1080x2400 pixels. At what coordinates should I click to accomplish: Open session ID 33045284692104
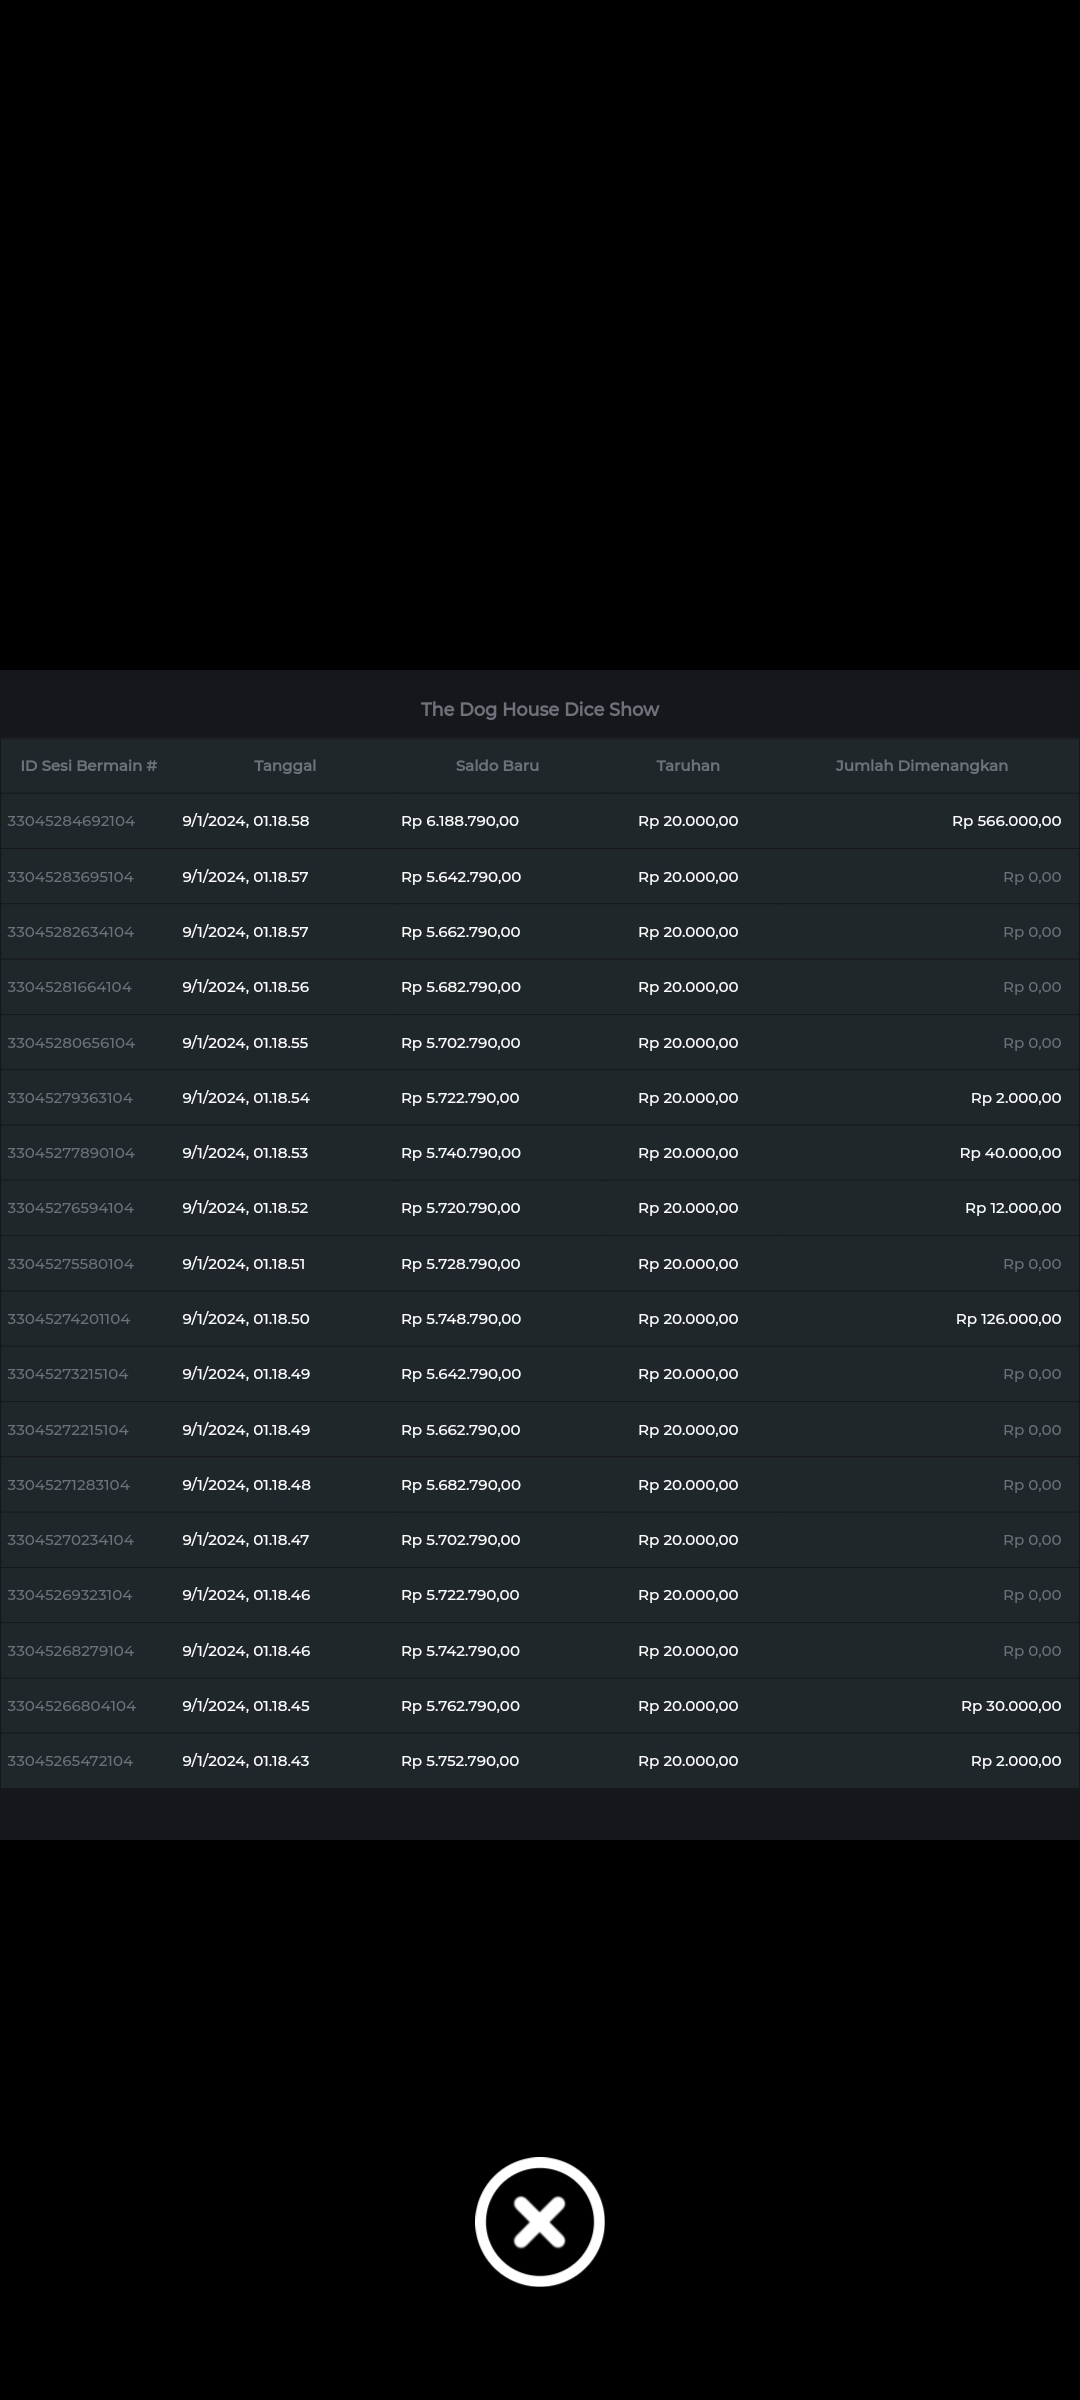coord(71,821)
